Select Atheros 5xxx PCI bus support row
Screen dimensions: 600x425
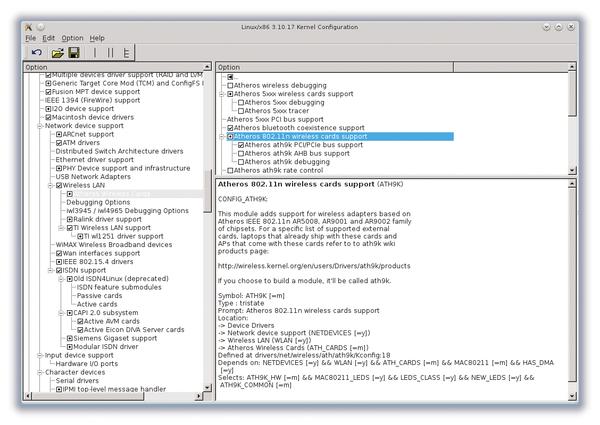point(275,119)
